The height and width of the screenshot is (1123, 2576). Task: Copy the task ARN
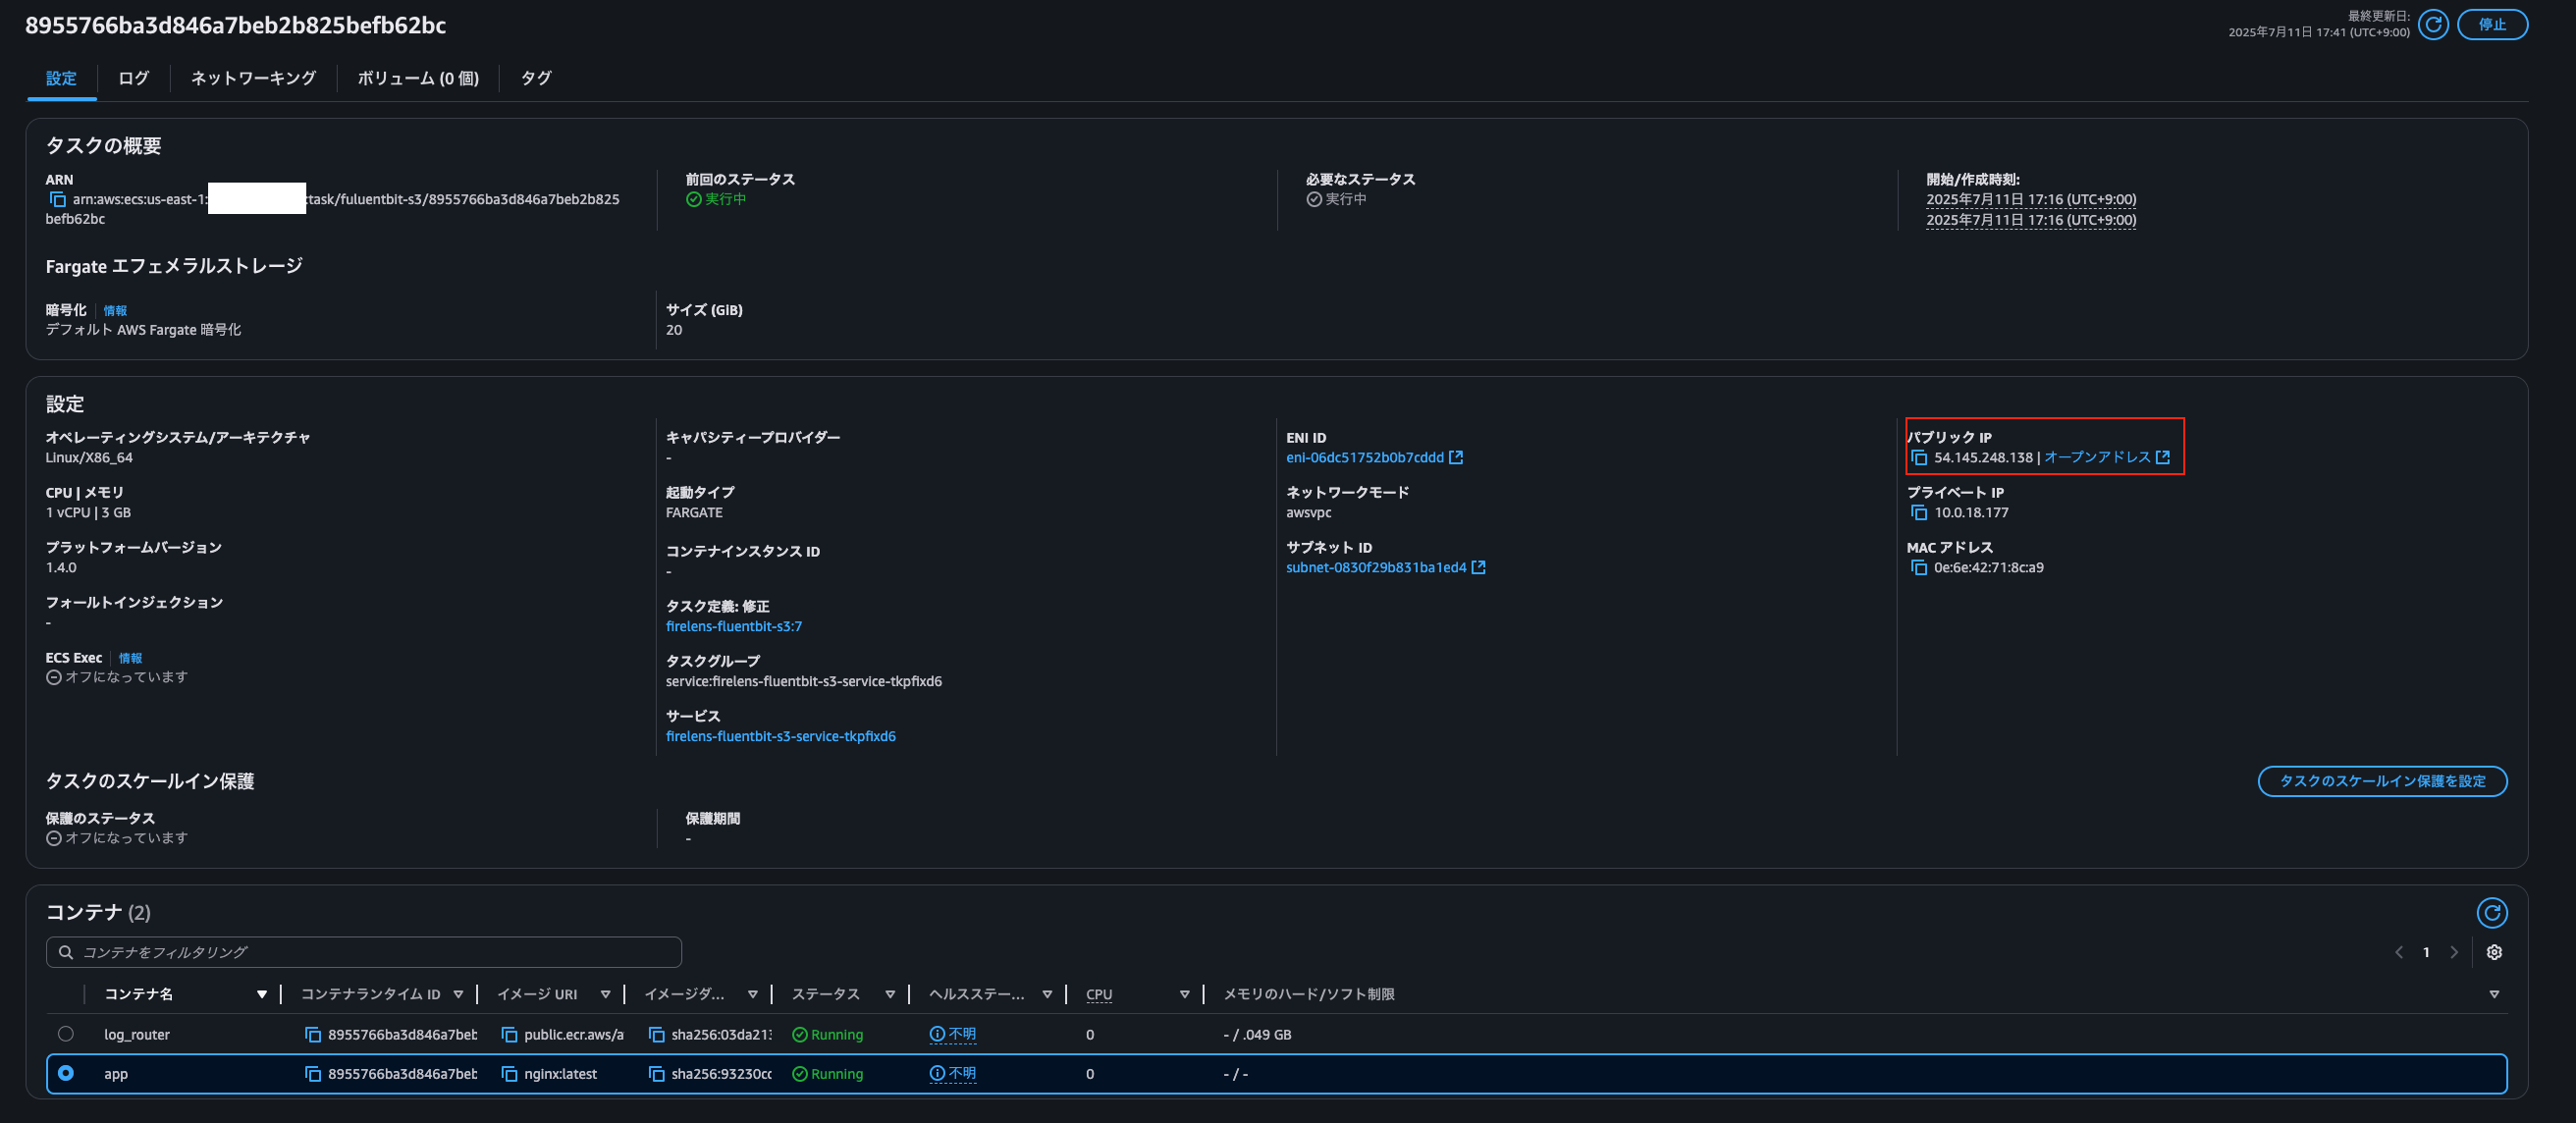pyautogui.click(x=58, y=199)
